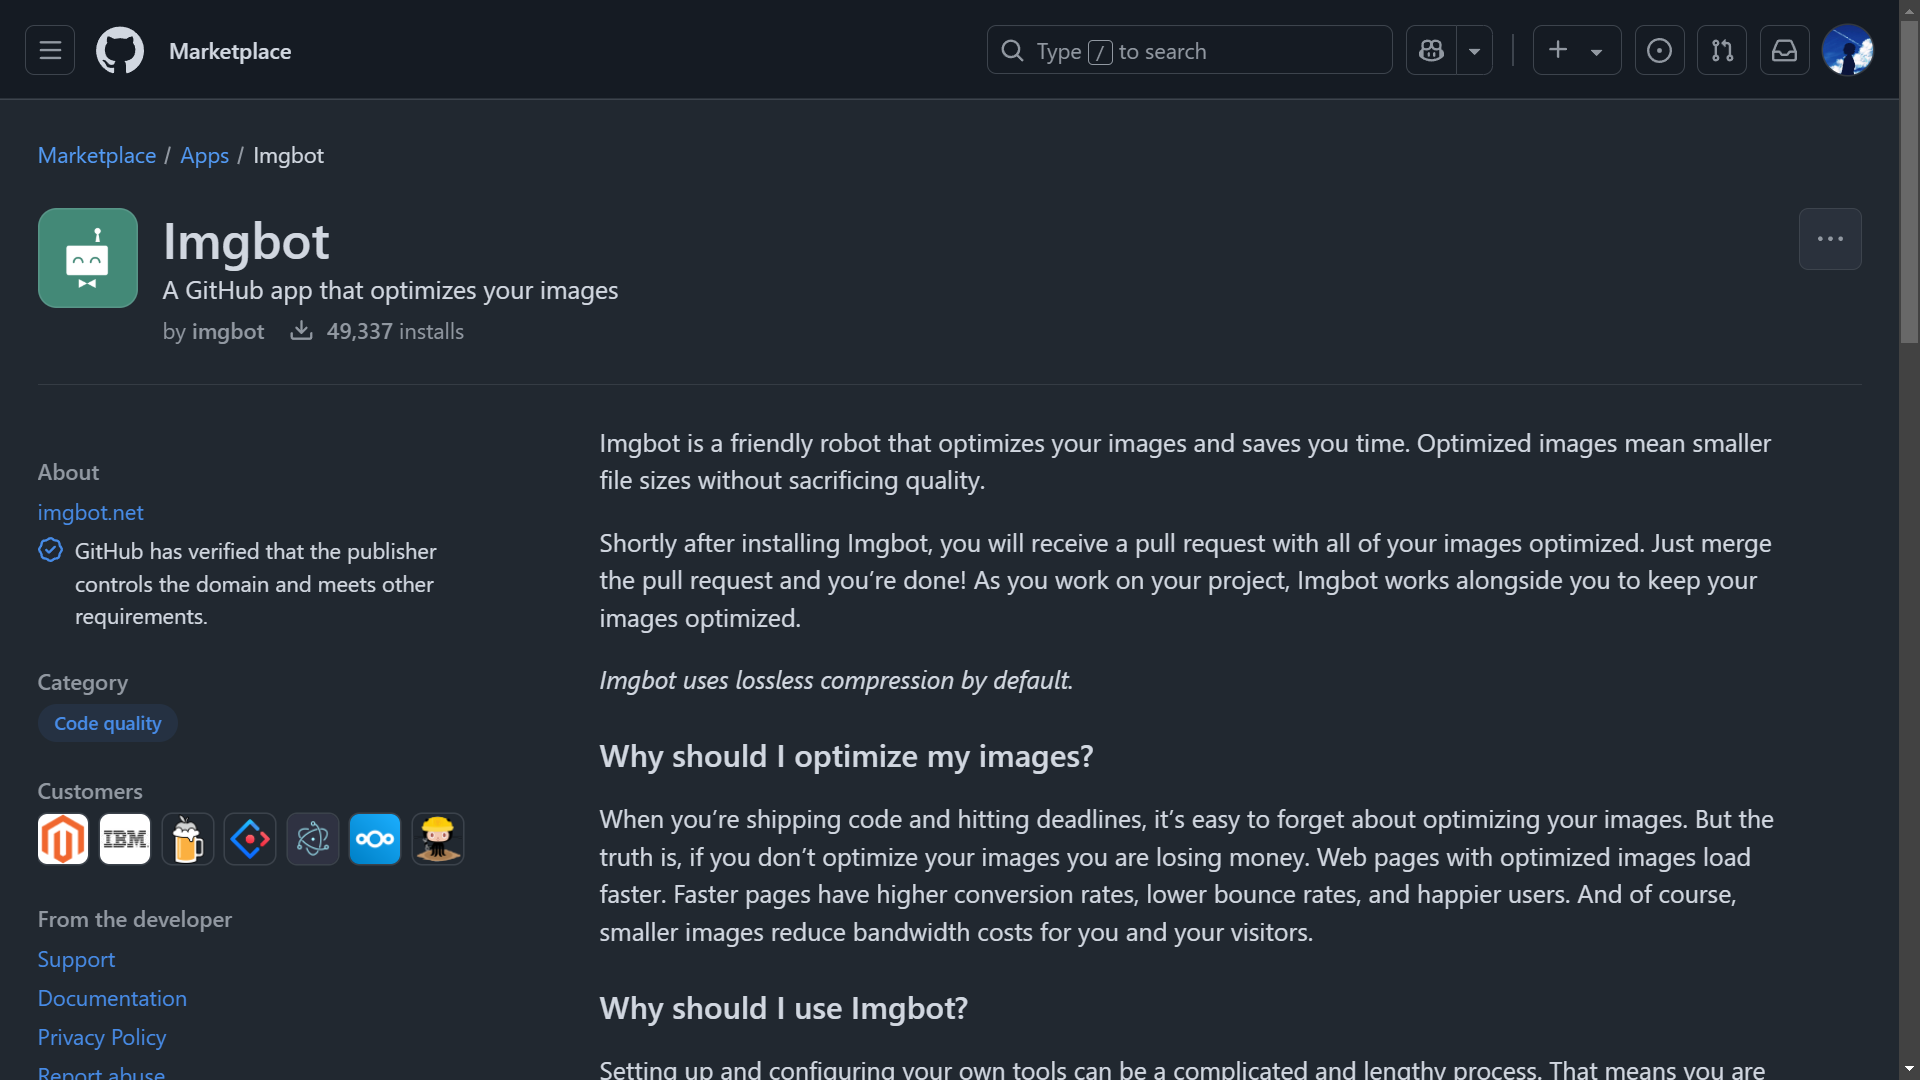This screenshot has width=1920, height=1080.
Task: Go to Marketplace breadcrumb link
Action: click(97, 155)
